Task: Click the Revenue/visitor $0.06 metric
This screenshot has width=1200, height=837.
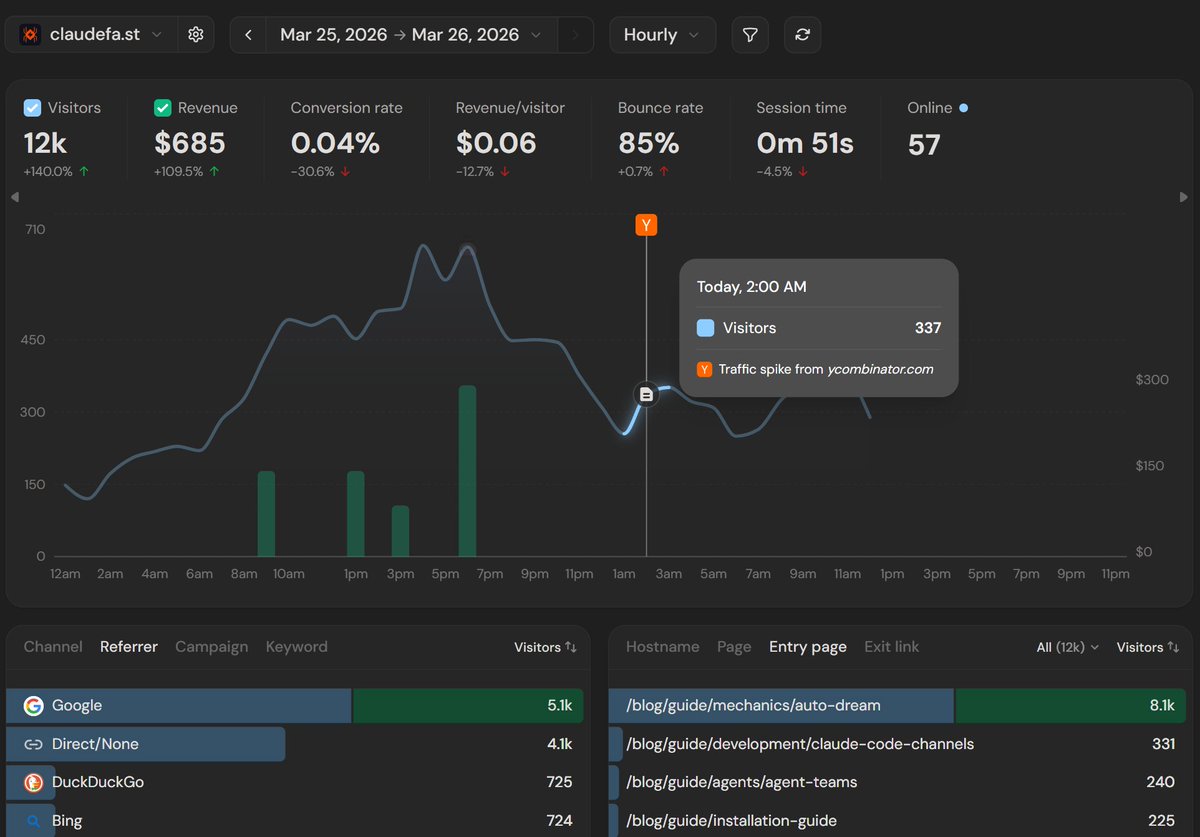Action: pyautogui.click(x=510, y=138)
